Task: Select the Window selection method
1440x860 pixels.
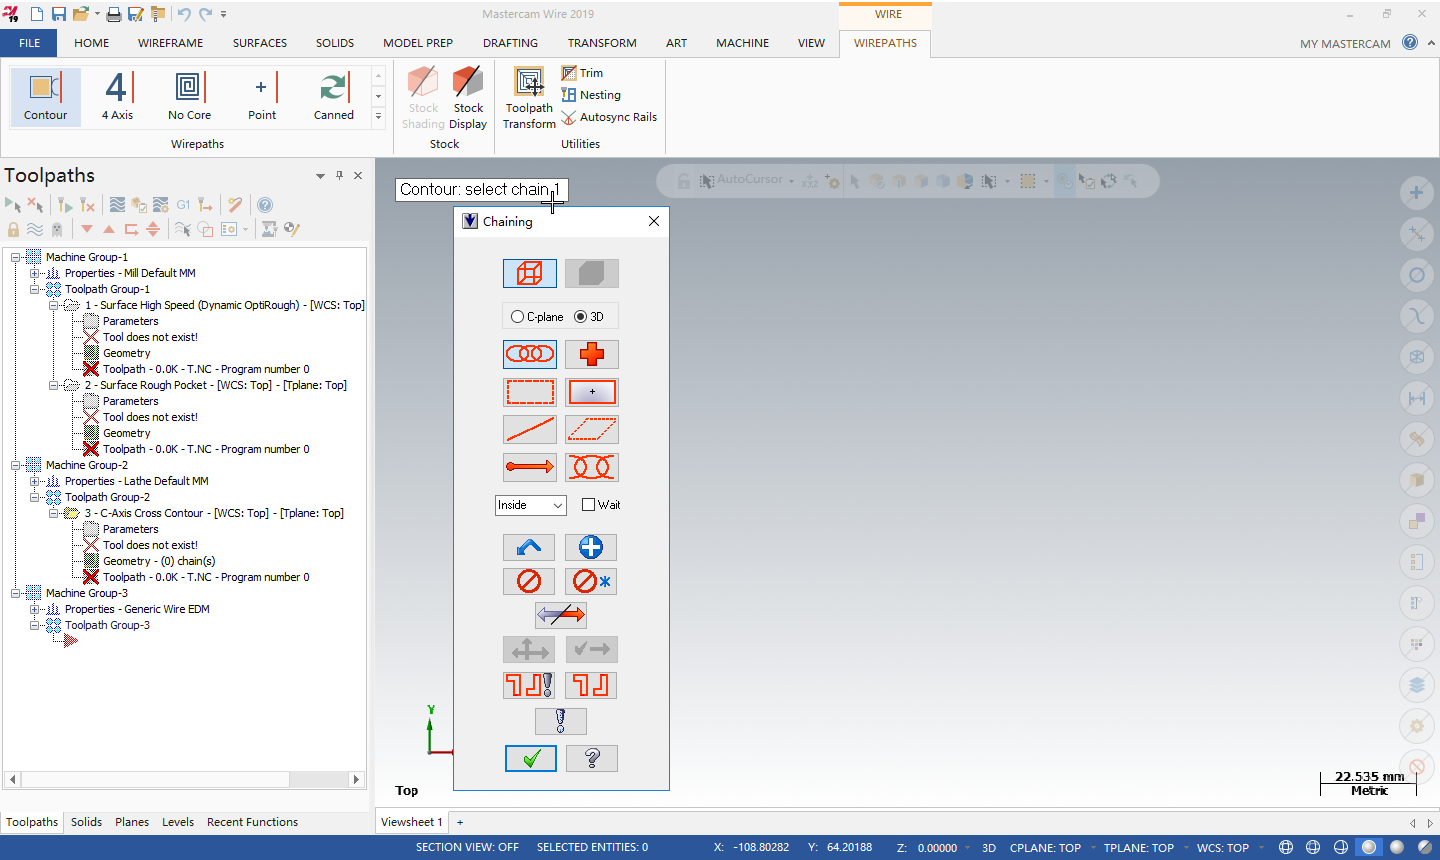Action: [530, 392]
